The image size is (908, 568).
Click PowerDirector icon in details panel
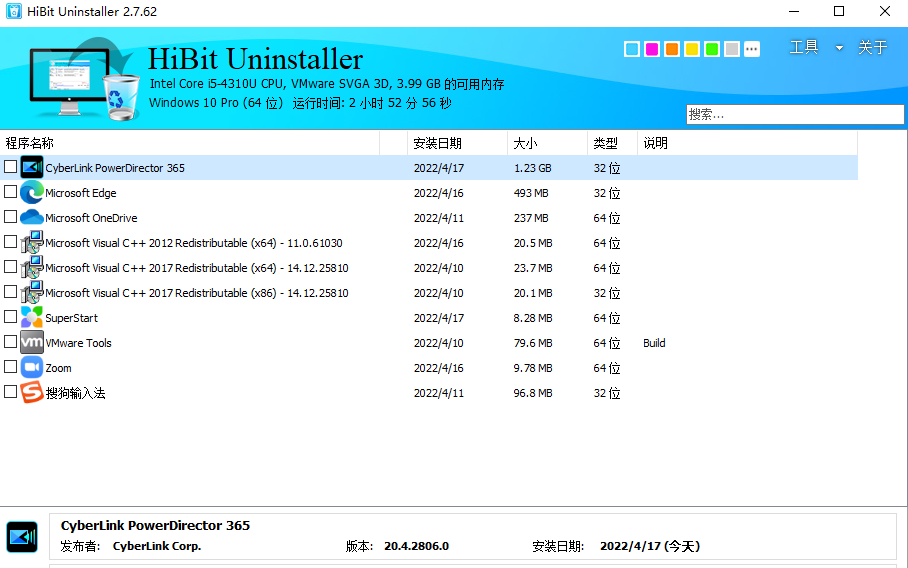[22, 537]
